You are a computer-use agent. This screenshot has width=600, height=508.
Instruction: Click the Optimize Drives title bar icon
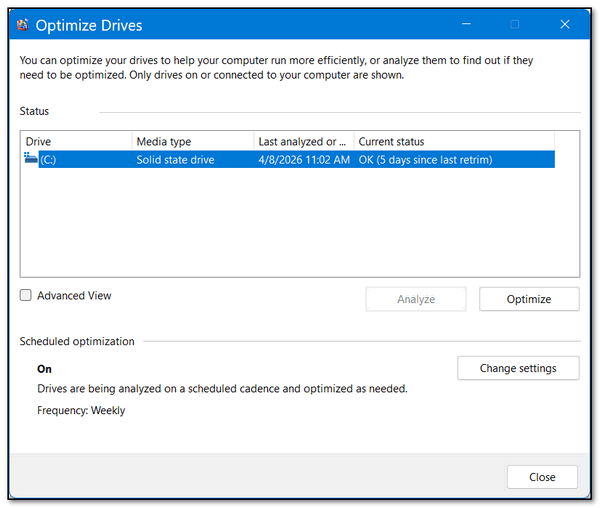tap(22, 24)
